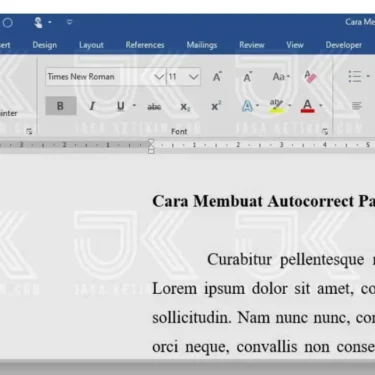Align paragraph text left
375x375 pixels.
(357, 106)
